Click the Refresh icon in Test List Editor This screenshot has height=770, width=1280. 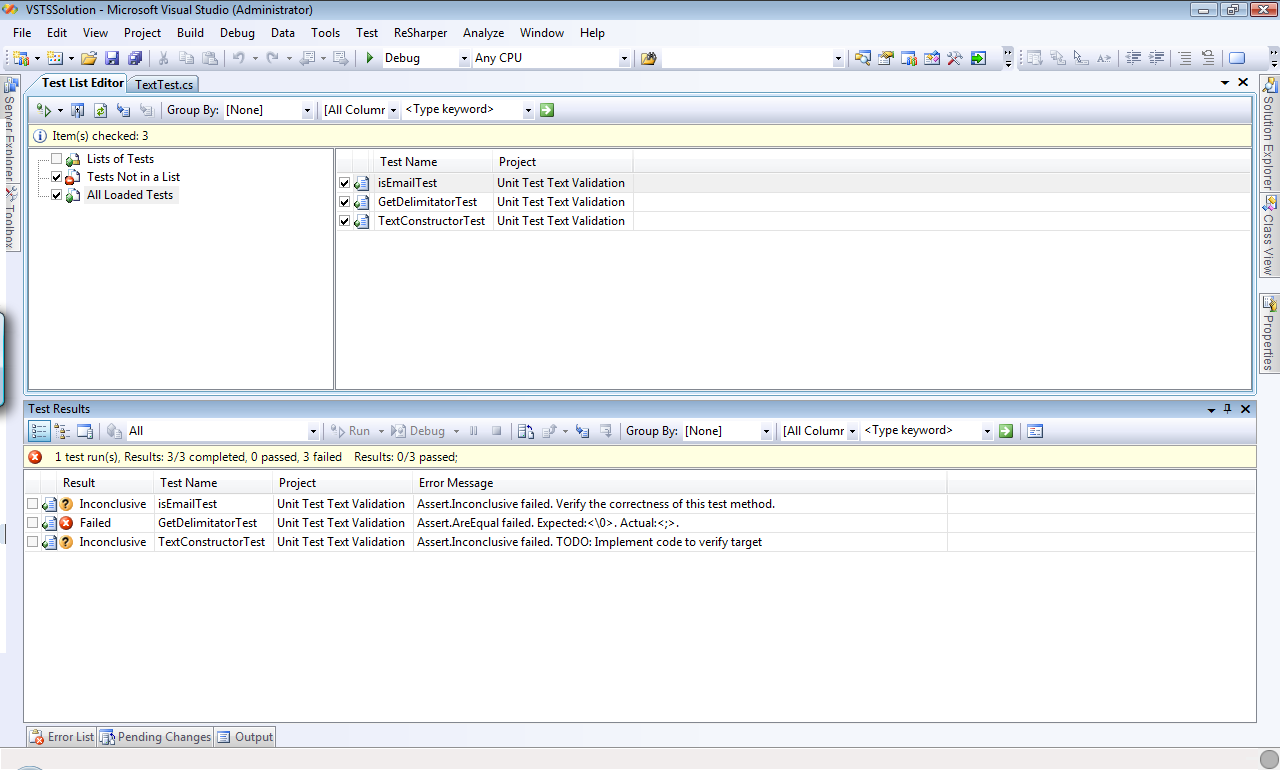point(100,110)
